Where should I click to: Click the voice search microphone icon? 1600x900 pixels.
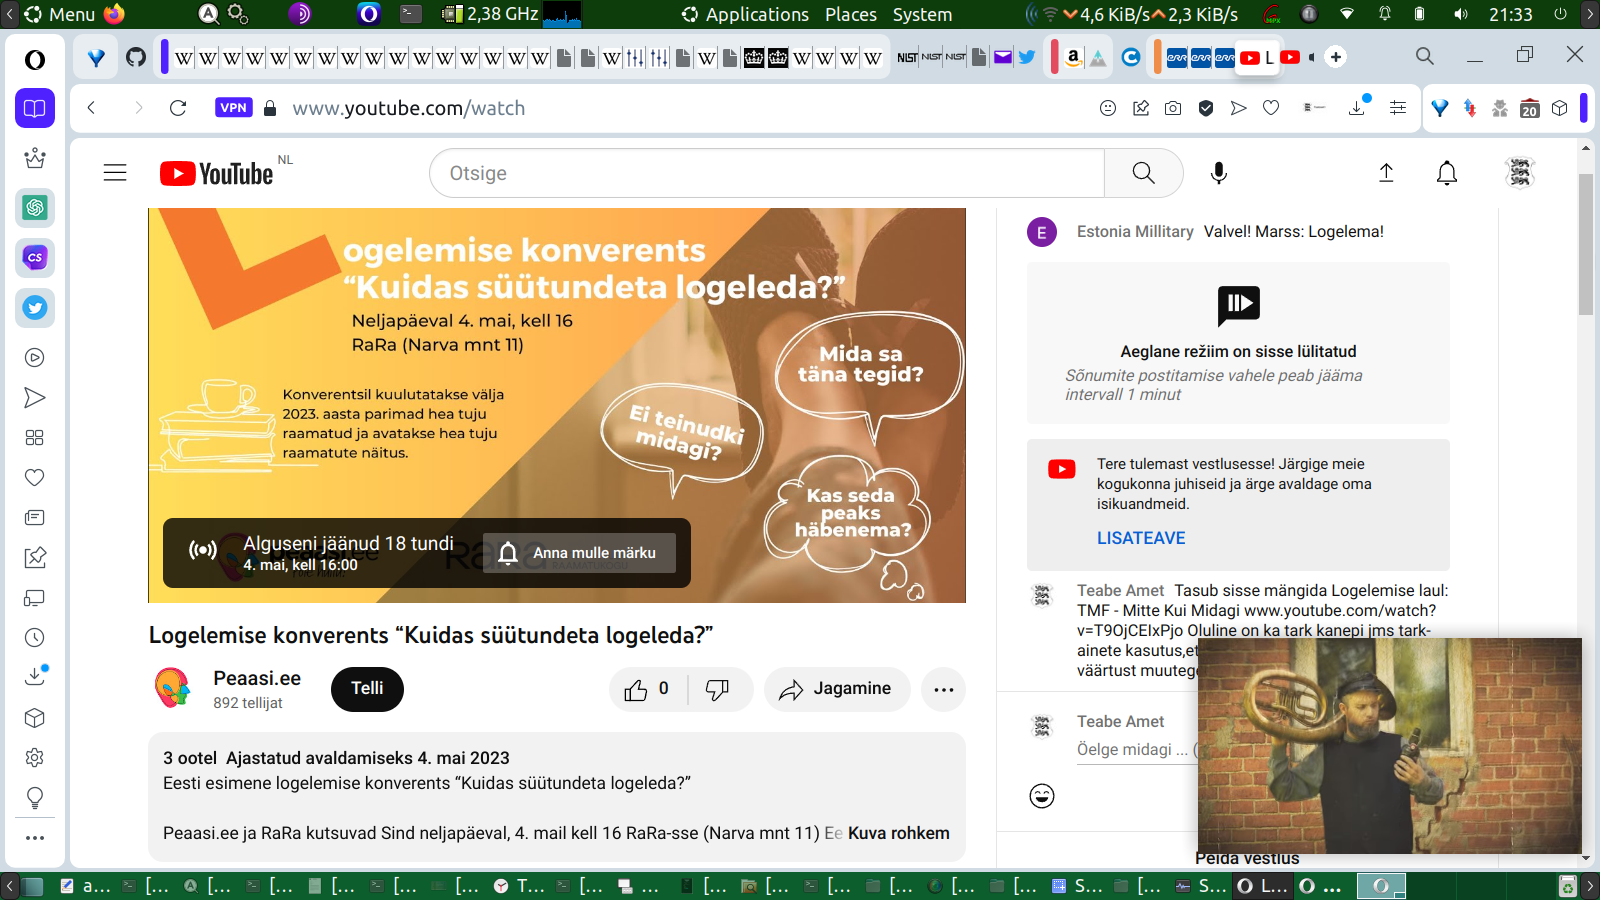(1218, 173)
